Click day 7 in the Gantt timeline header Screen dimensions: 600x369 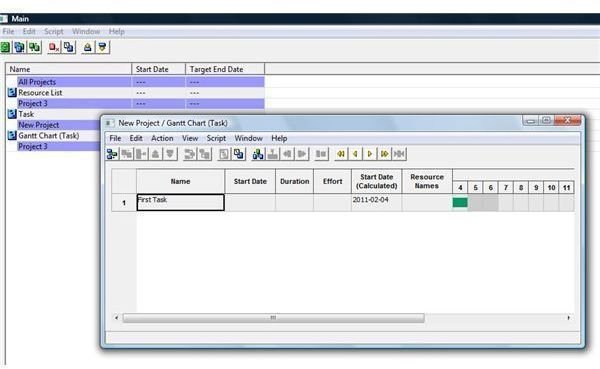[x=505, y=188]
